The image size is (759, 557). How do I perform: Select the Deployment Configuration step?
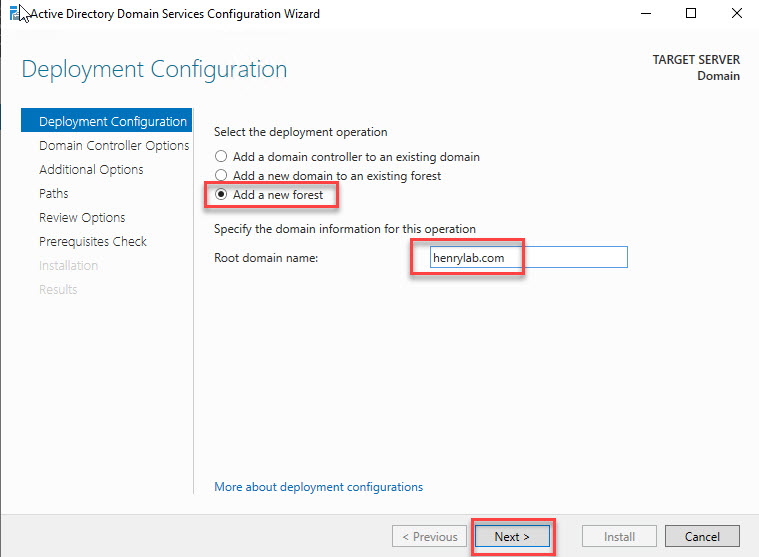[x=112, y=122]
